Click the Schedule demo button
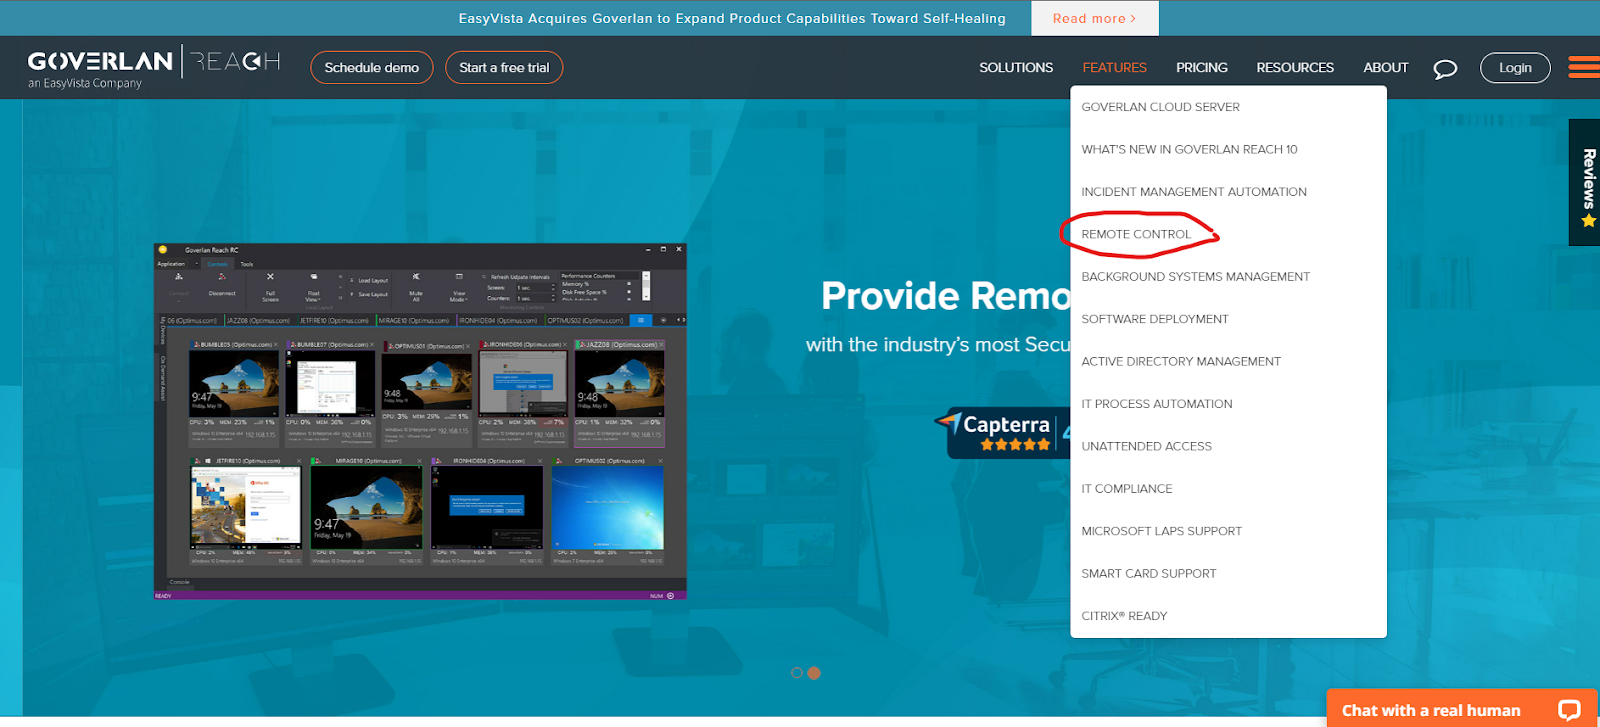Image resolution: width=1600 pixels, height=727 pixels. (x=372, y=68)
